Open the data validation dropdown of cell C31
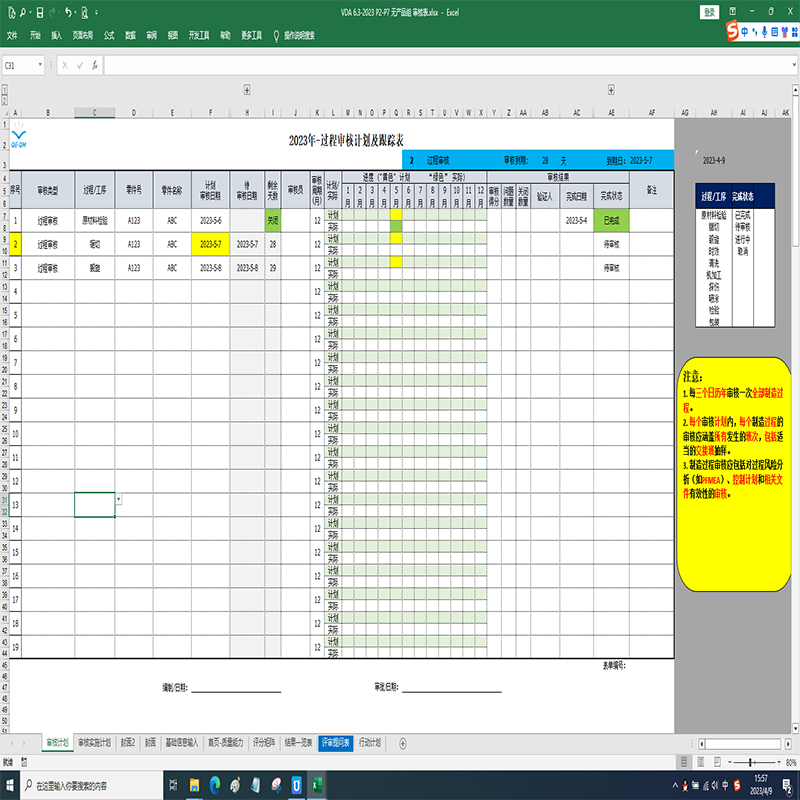800x800 pixels. [119, 499]
